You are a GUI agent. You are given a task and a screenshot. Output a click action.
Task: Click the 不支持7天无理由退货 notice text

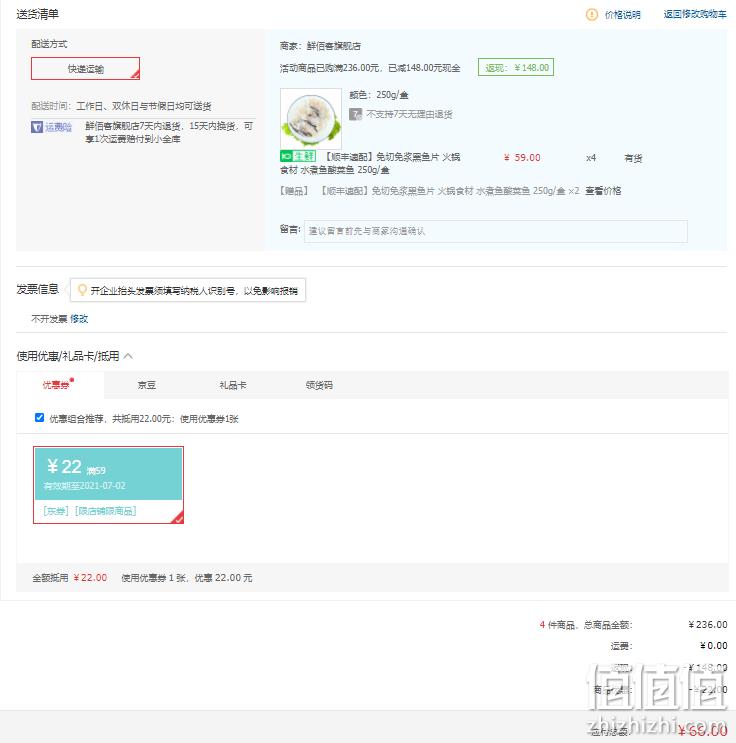409,114
